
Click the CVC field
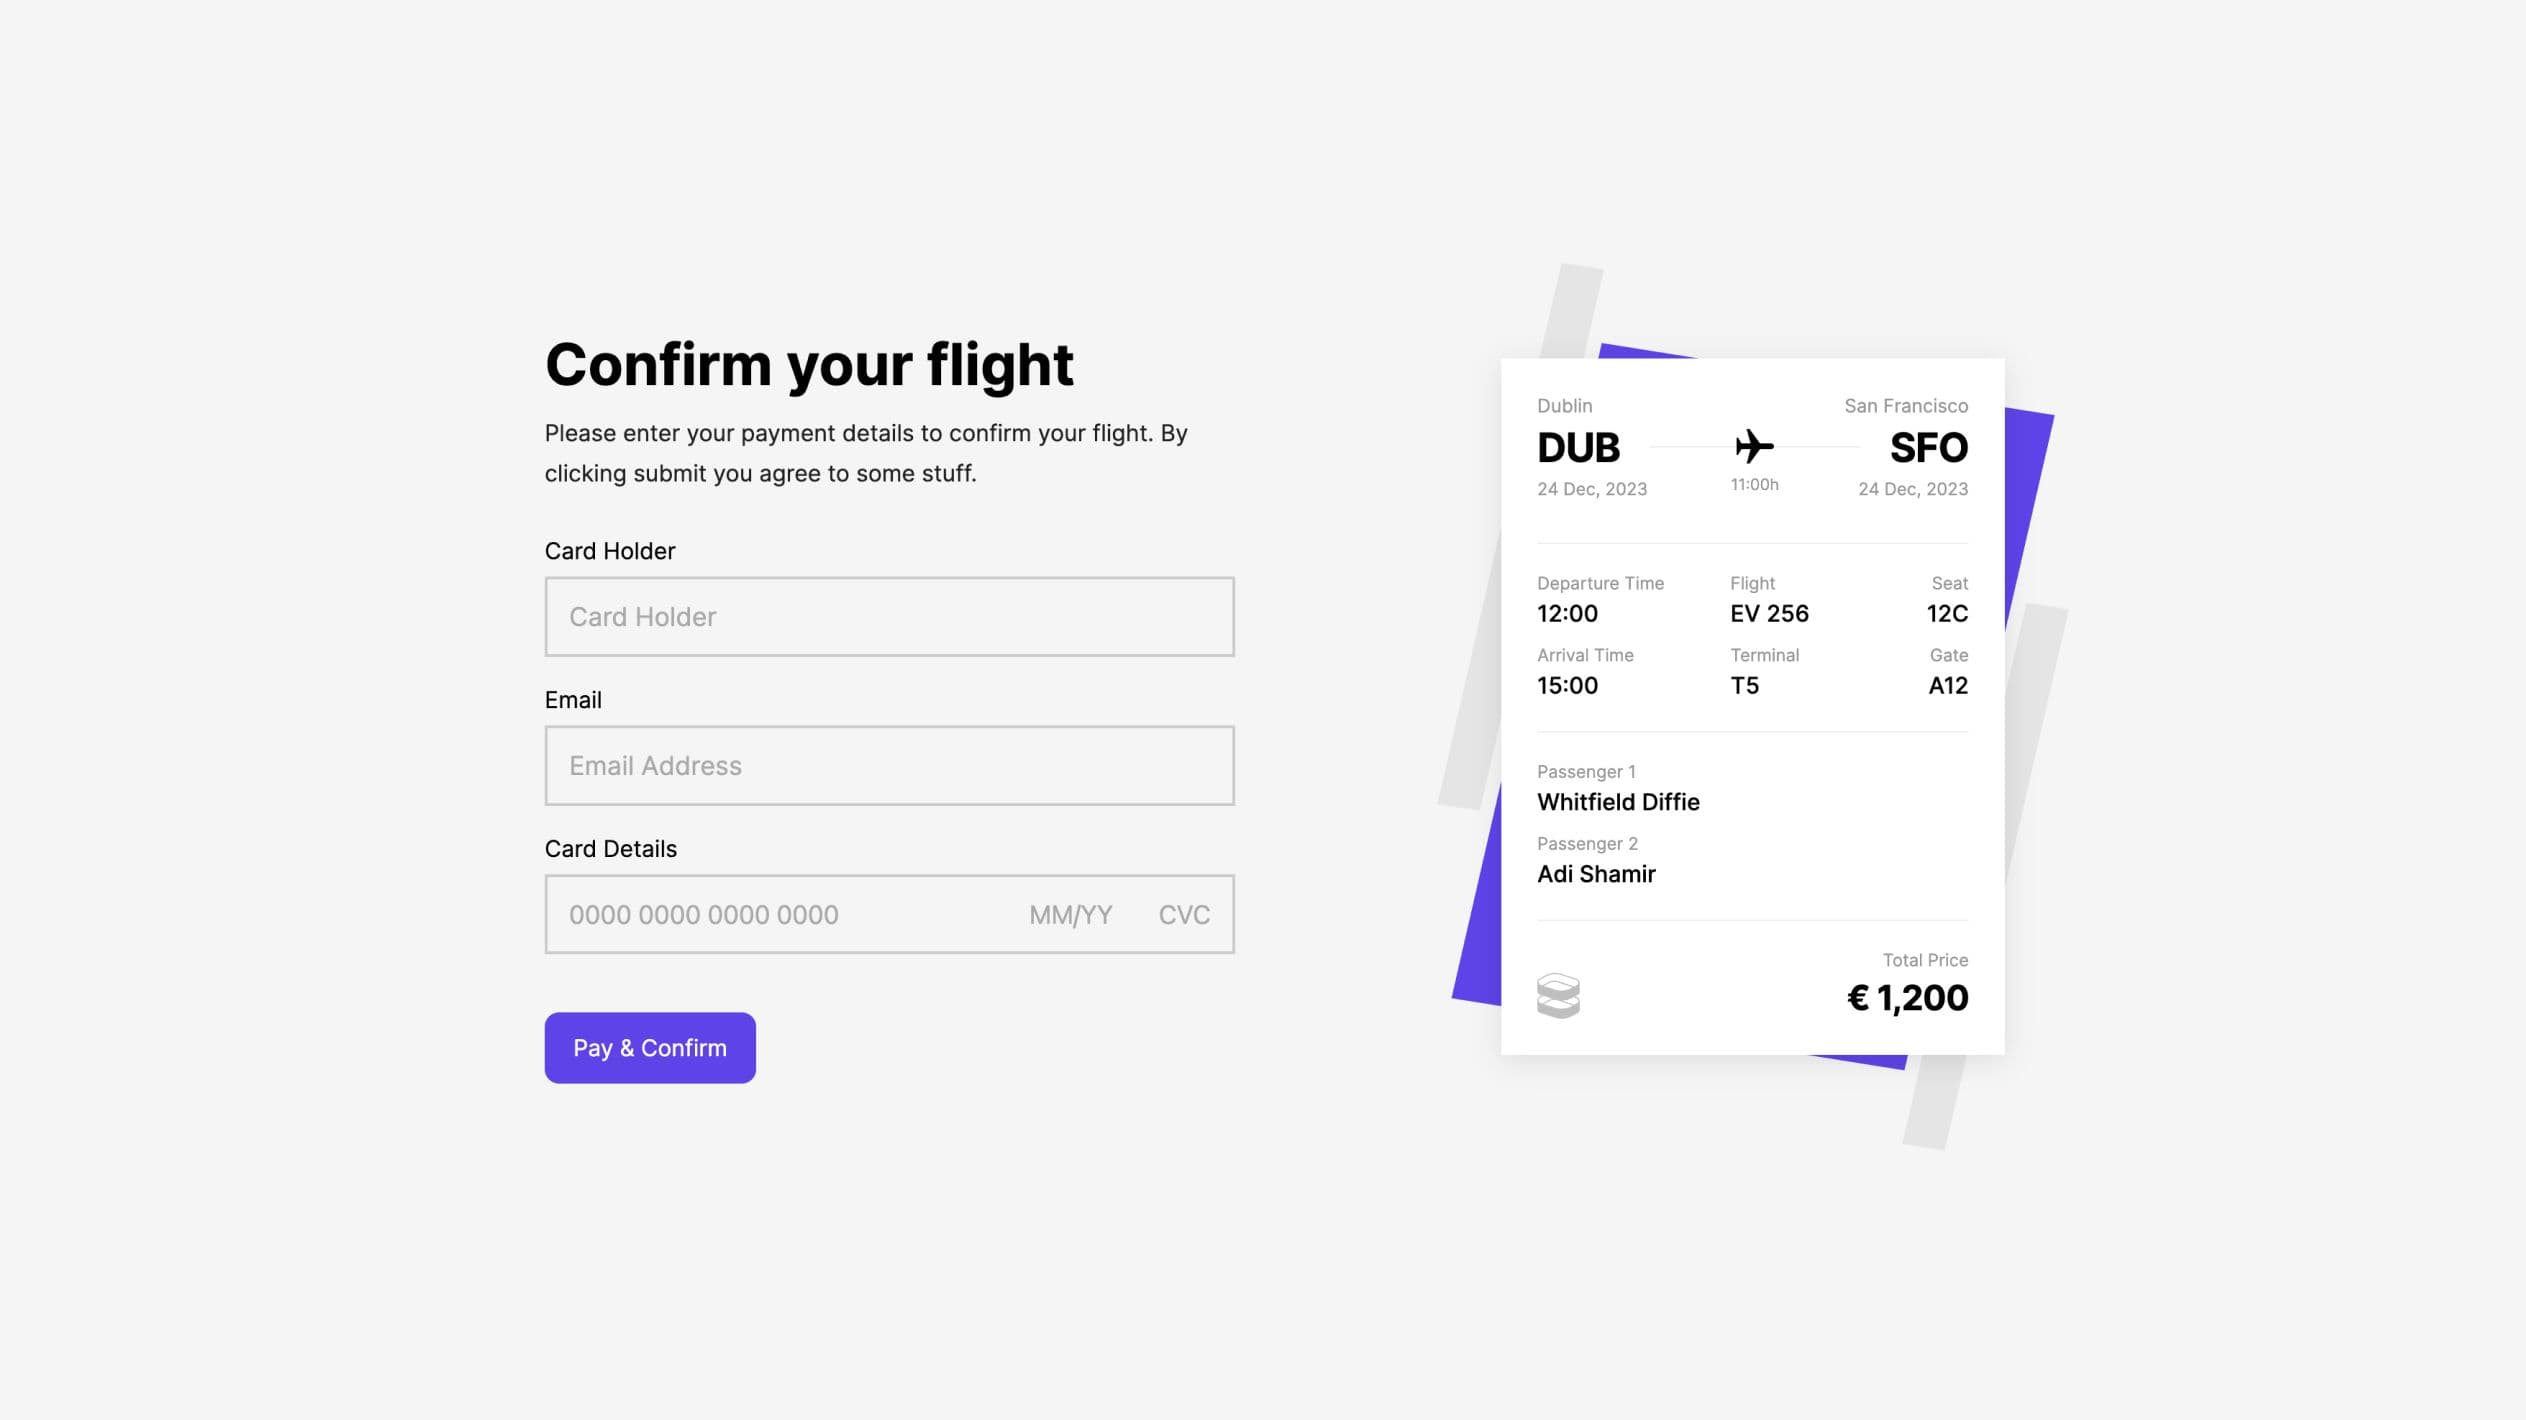[x=1184, y=914]
